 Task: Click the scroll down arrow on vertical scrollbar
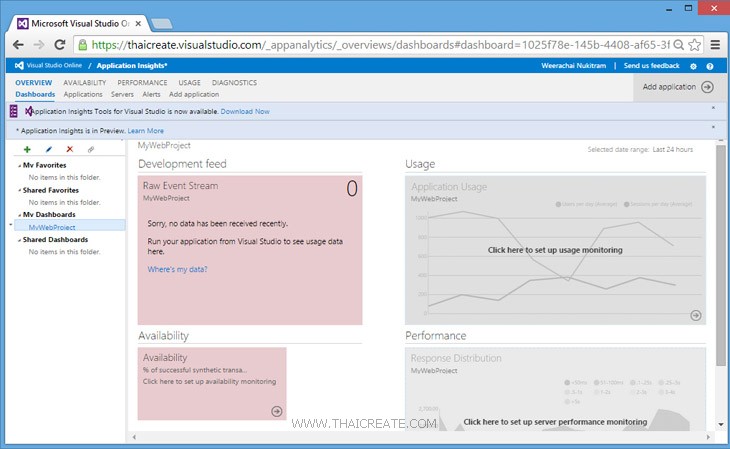721,424
